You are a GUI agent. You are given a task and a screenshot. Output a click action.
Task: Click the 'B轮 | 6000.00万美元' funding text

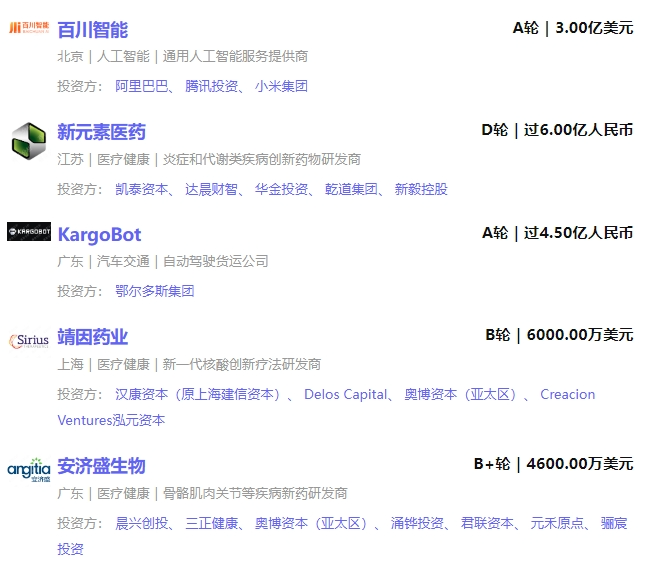click(559, 335)
